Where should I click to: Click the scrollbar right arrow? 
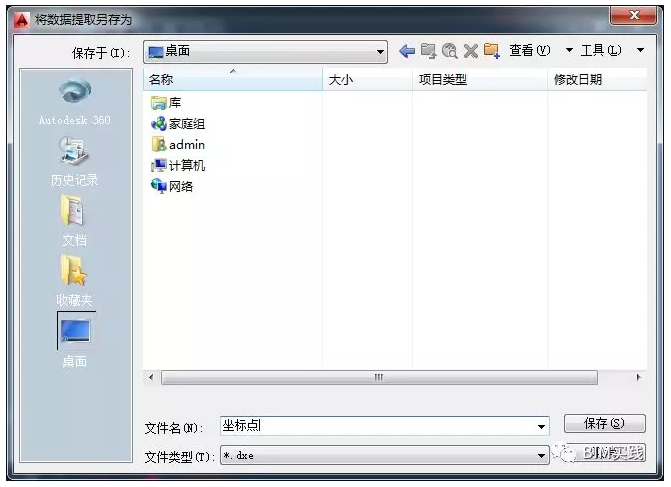[x=638, y=377]
